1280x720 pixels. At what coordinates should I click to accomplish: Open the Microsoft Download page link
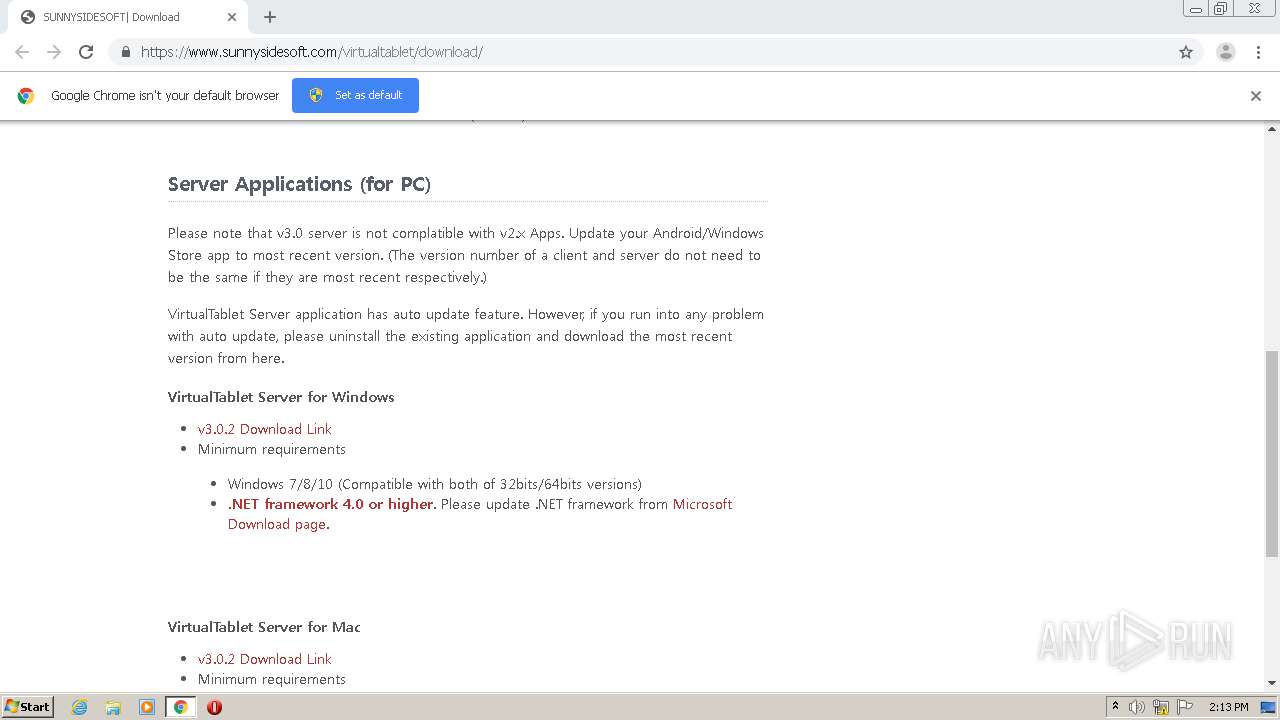480,514
